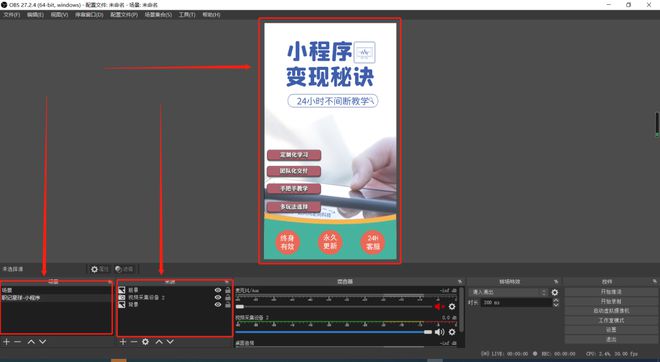
Task: Open the 文件(F) menu
Action: [11, 15]
